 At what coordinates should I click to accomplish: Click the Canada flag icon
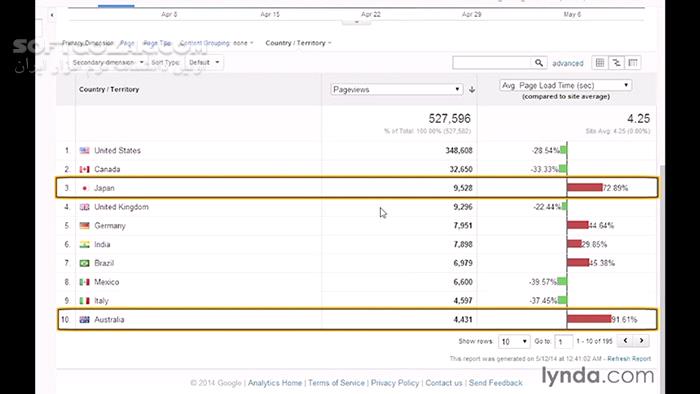(84, 170)
